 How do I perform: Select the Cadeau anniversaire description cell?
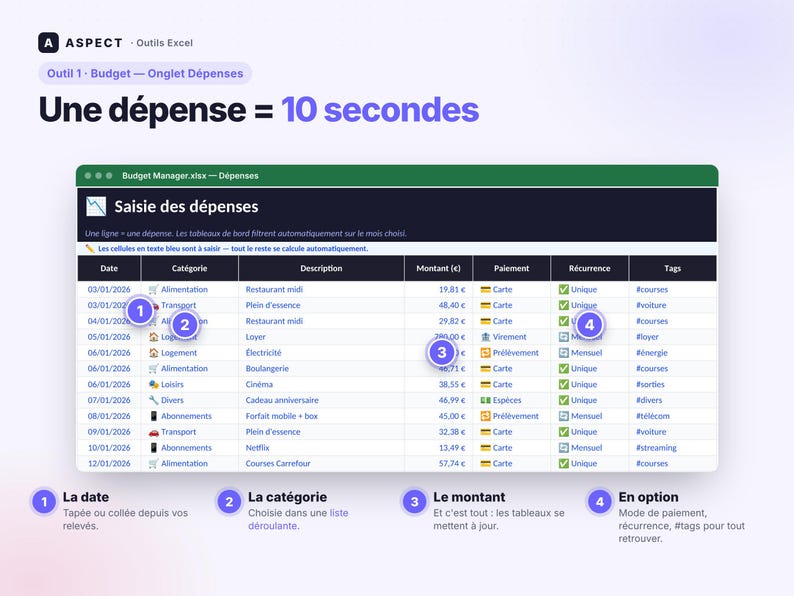coord(321,400)
